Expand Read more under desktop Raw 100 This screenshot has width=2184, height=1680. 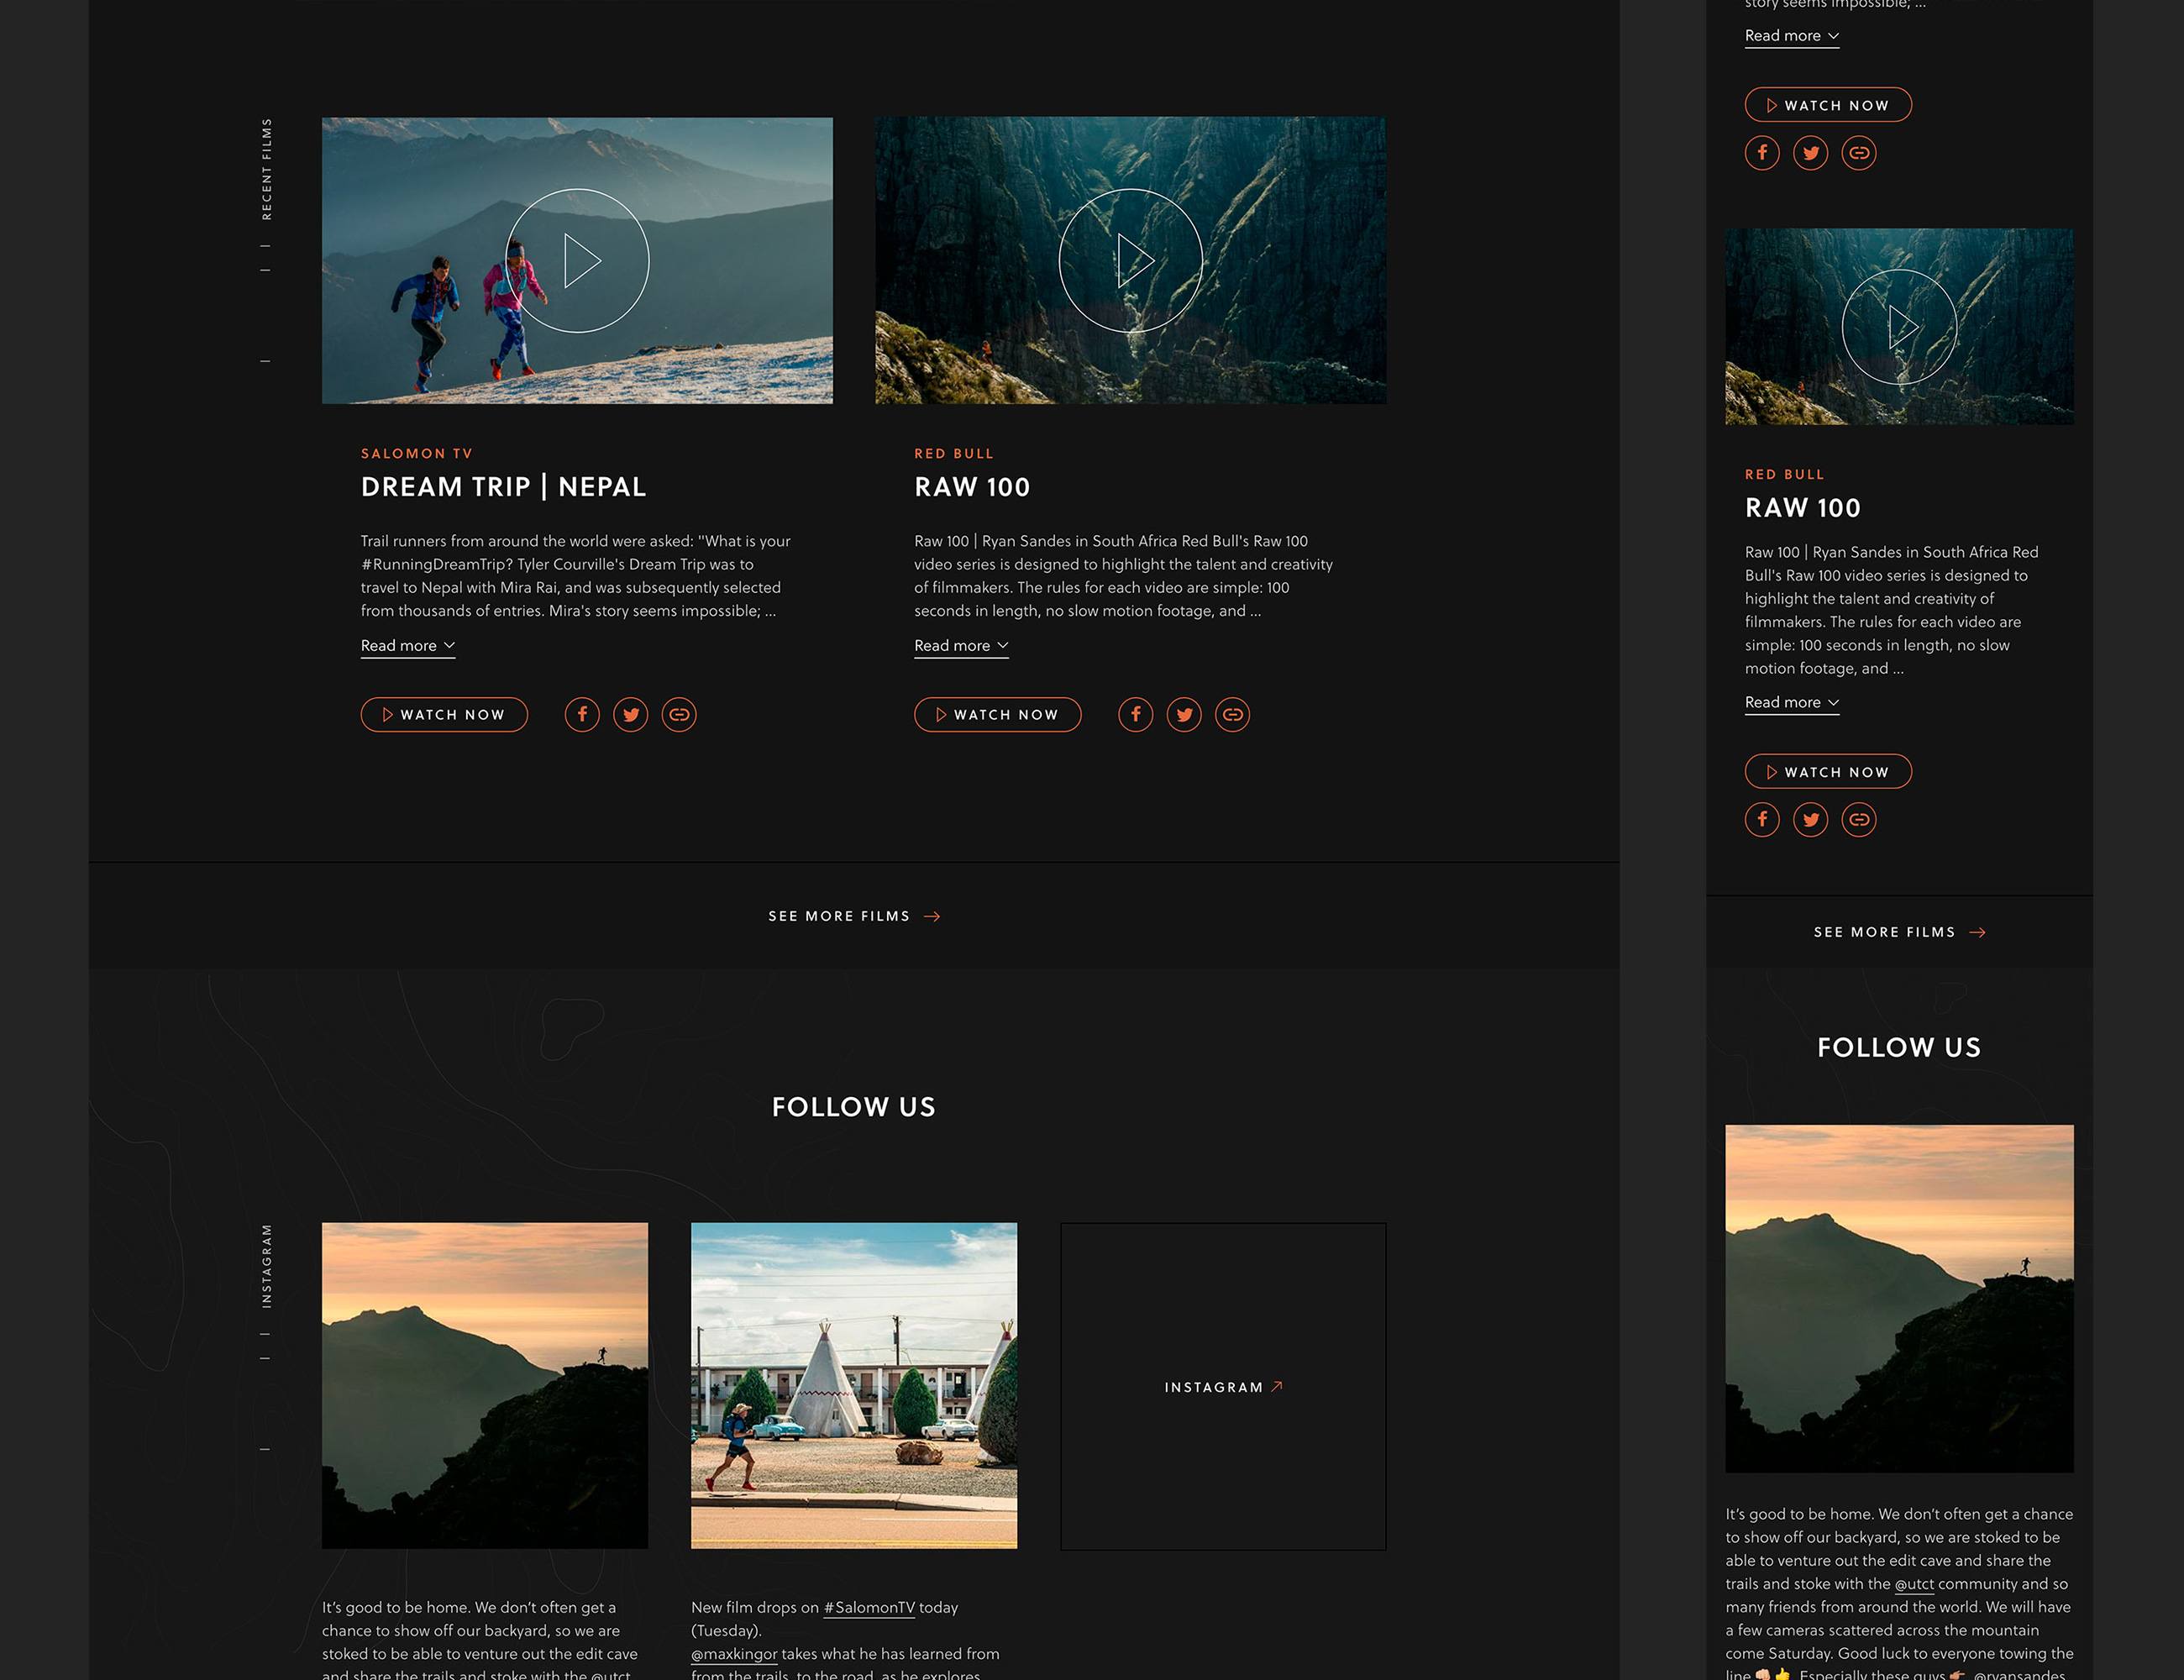coord(961,646)
